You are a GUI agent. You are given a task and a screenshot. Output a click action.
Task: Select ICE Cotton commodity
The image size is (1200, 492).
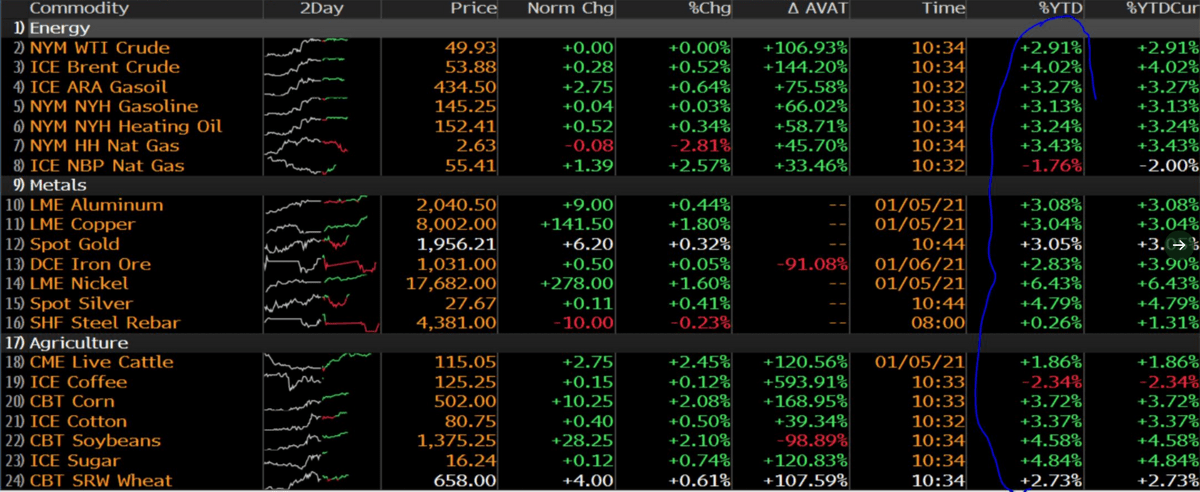(79, 421)
